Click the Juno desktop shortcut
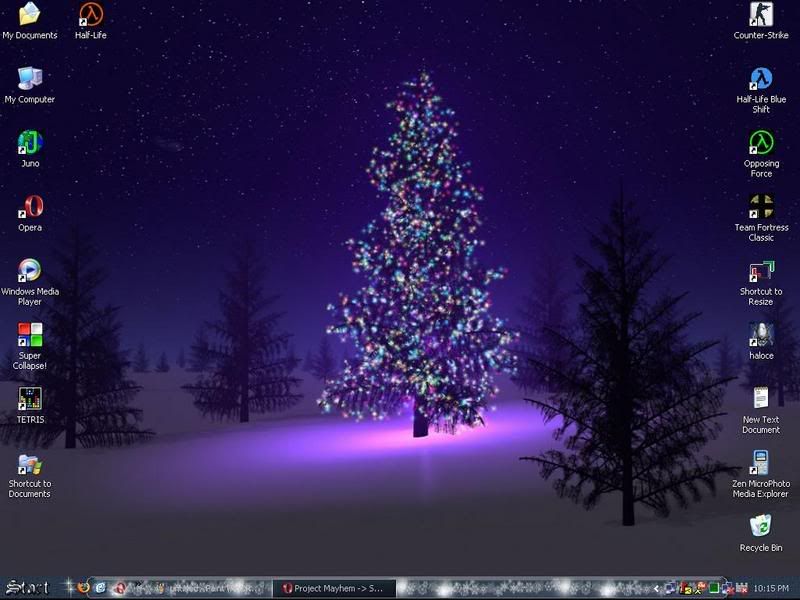800x600 pixels. (x=30, y=143)
